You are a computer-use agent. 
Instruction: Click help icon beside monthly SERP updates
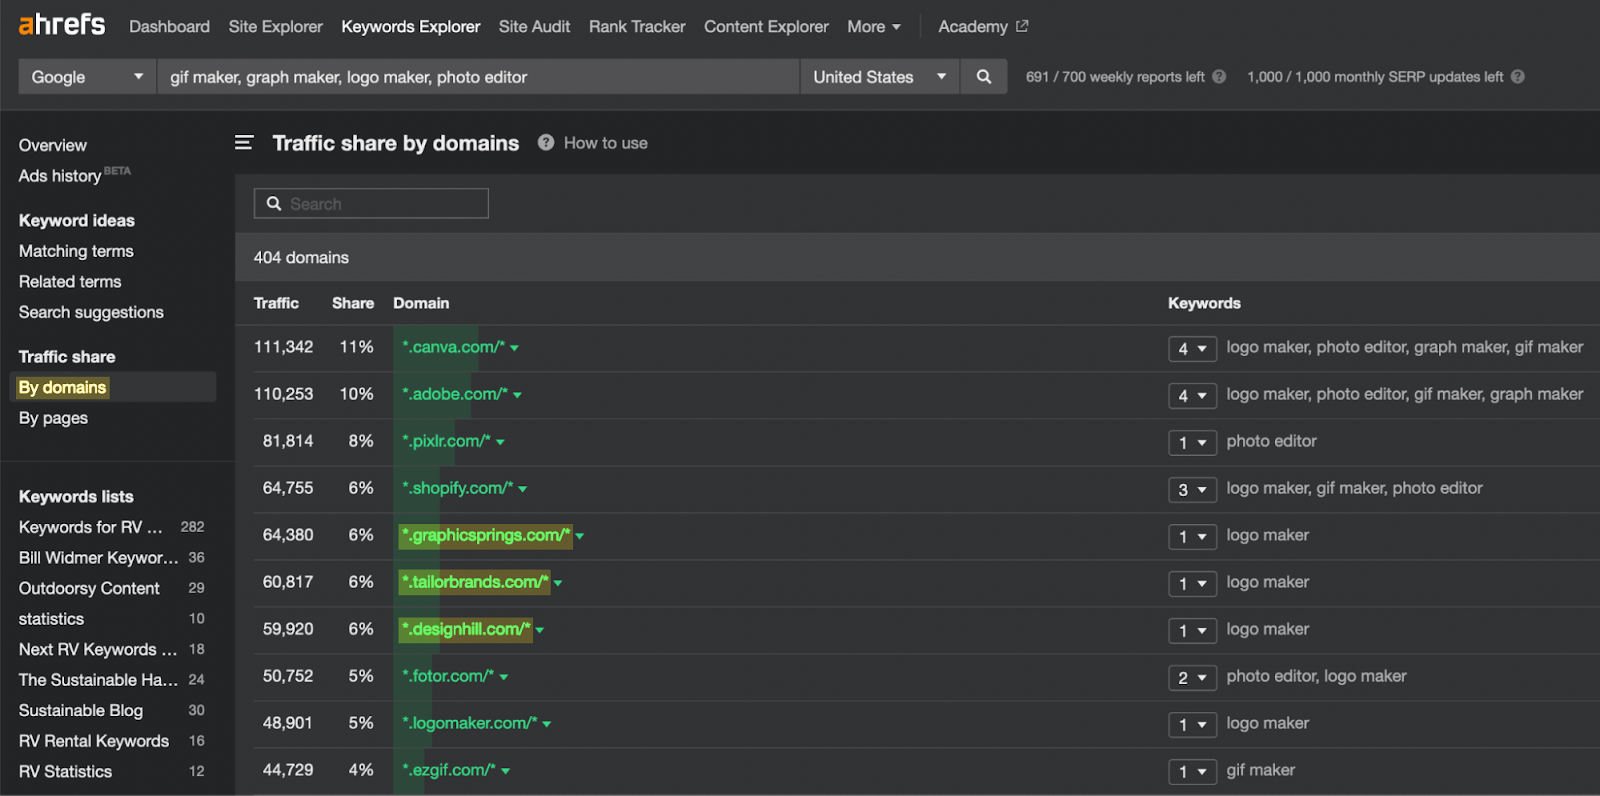pyautogui.click(x=1518, y=77)
